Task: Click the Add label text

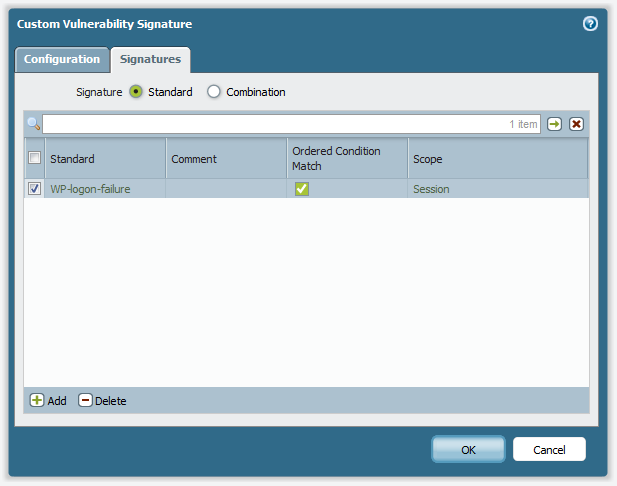Action: (x=57, y=401)
